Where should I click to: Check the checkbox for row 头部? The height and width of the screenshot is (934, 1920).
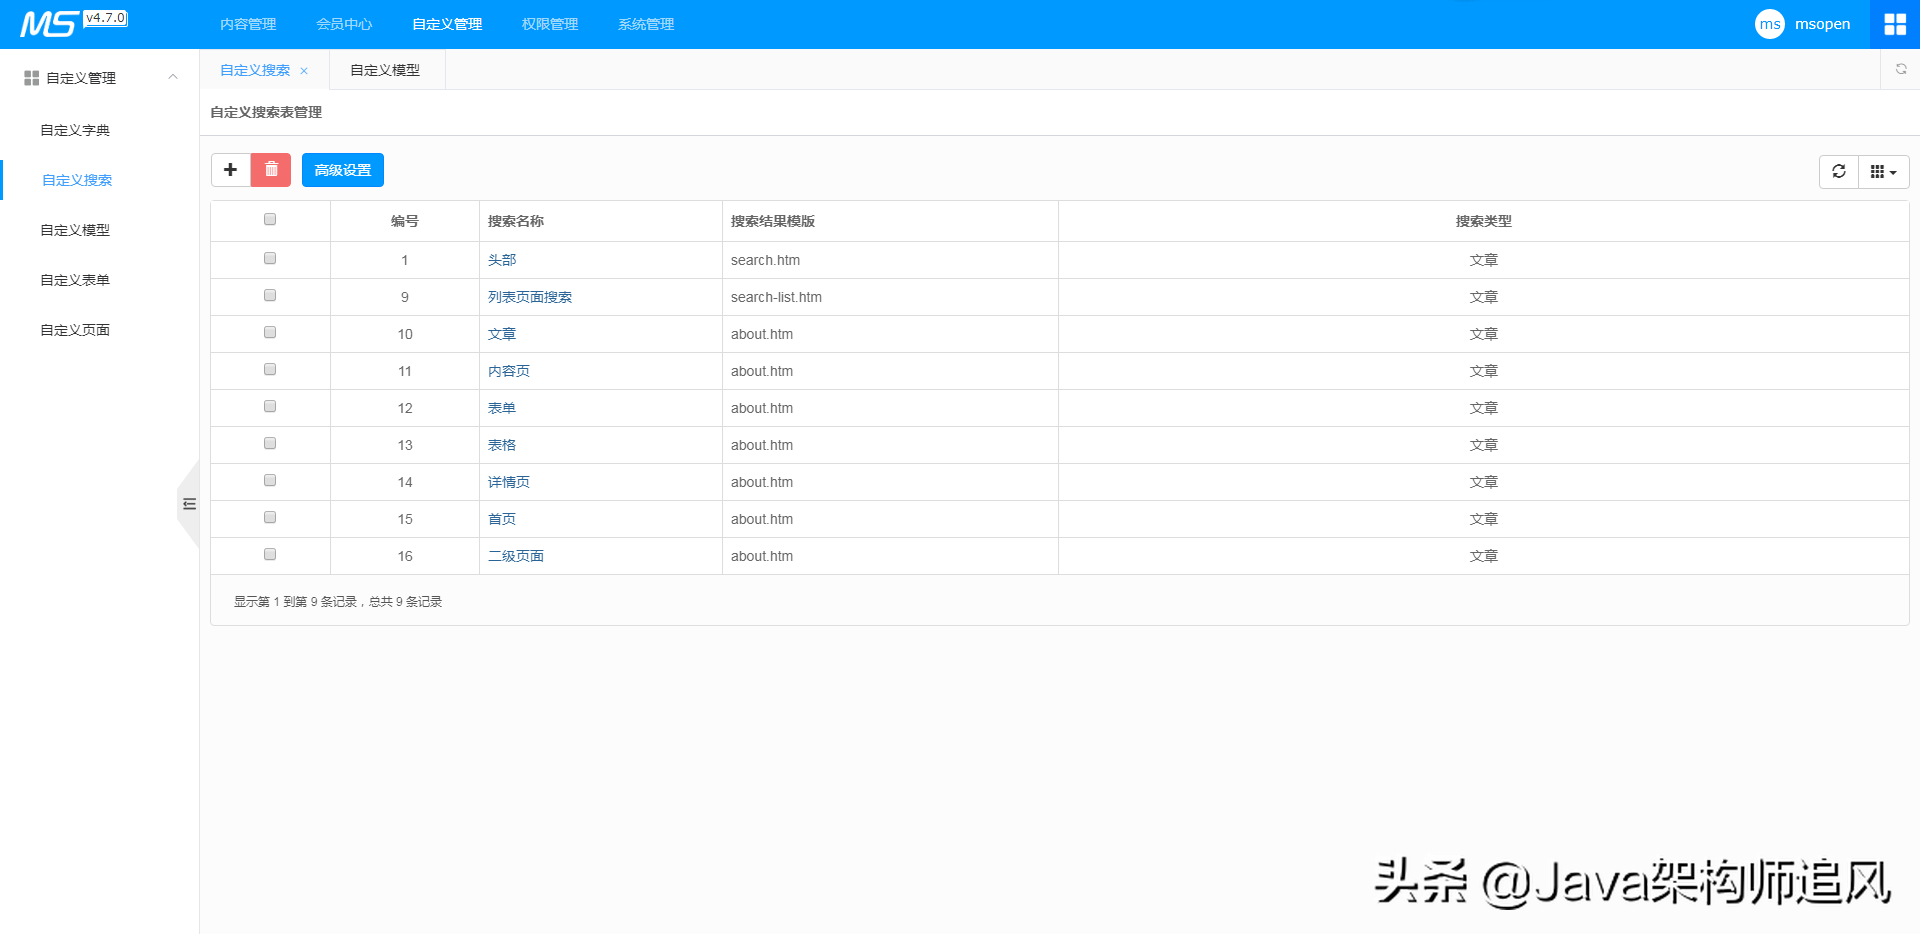(x=269, y=257)
